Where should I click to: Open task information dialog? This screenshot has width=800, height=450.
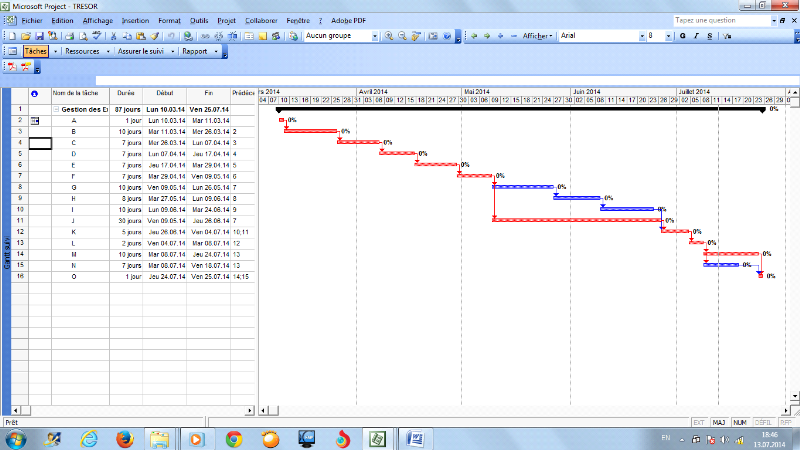(x=249, y=36)
